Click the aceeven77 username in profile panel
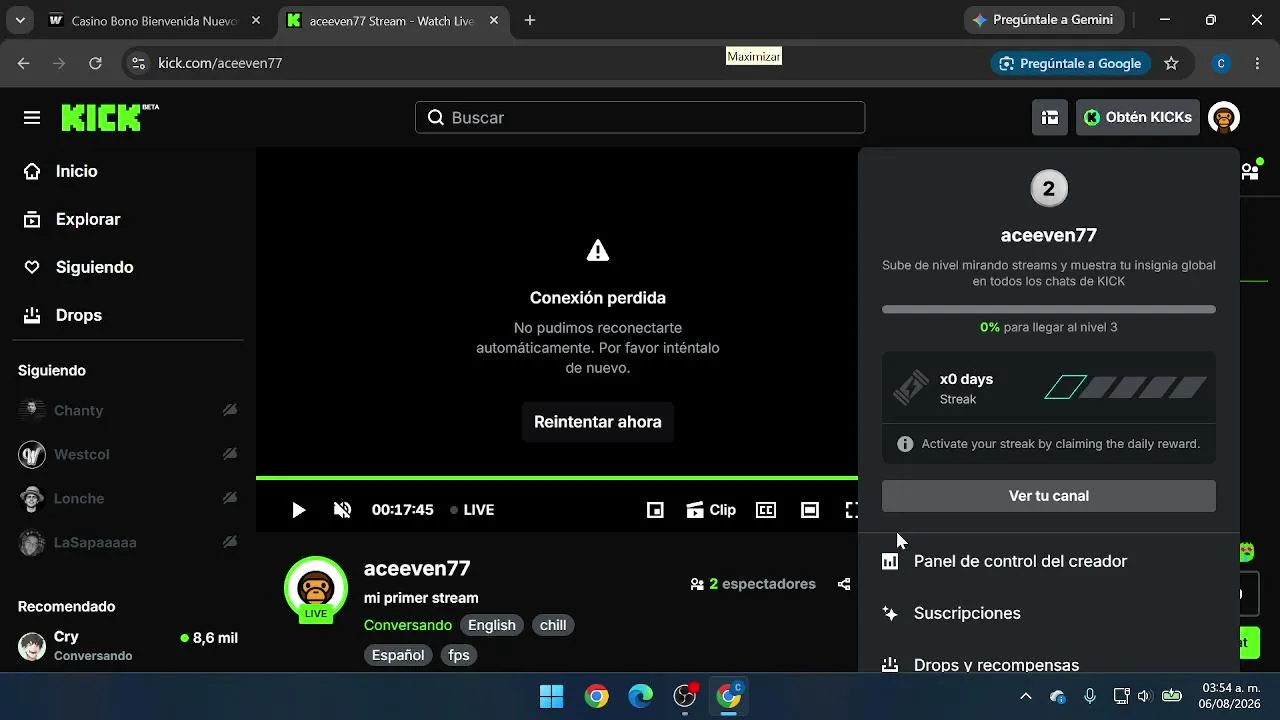The image size is (1280, 720). coord(1049,235)
